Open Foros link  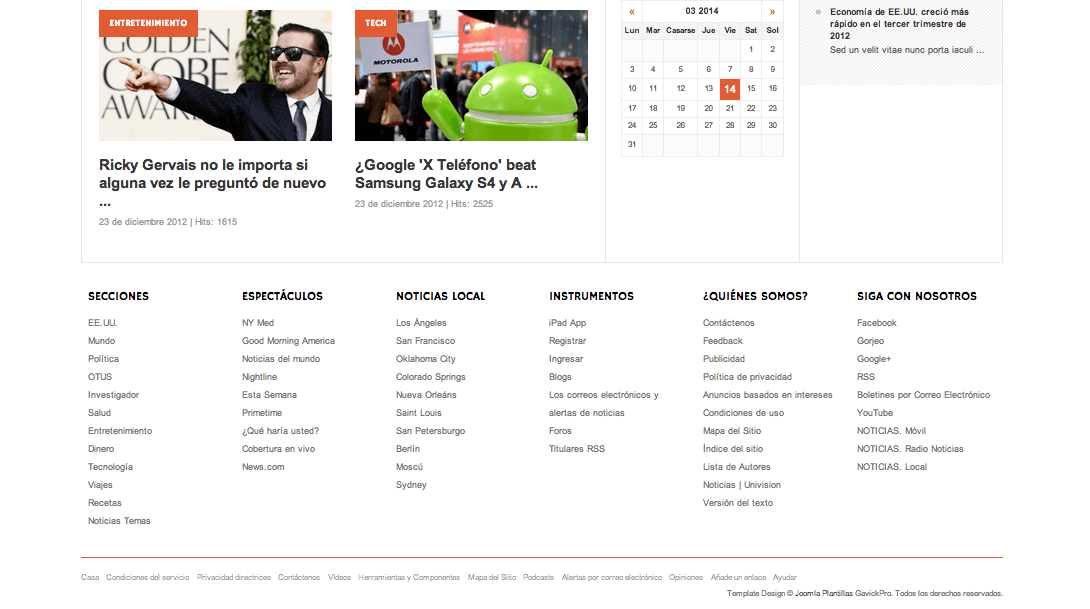click(560, 431)
